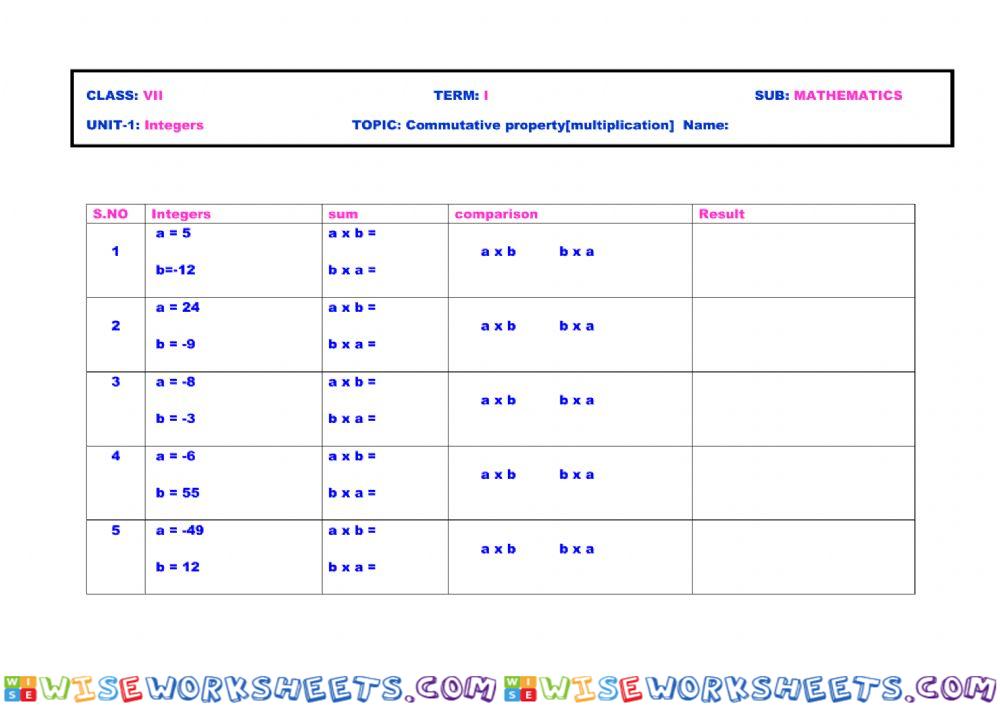Click serial number 3 in table

click(x=115, y=382)
